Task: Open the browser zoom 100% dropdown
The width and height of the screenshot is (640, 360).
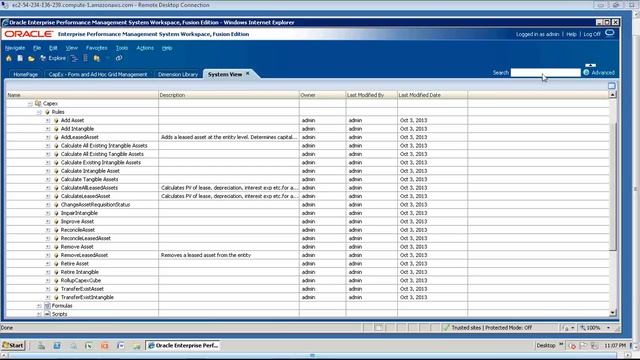Action: [608, 328]
